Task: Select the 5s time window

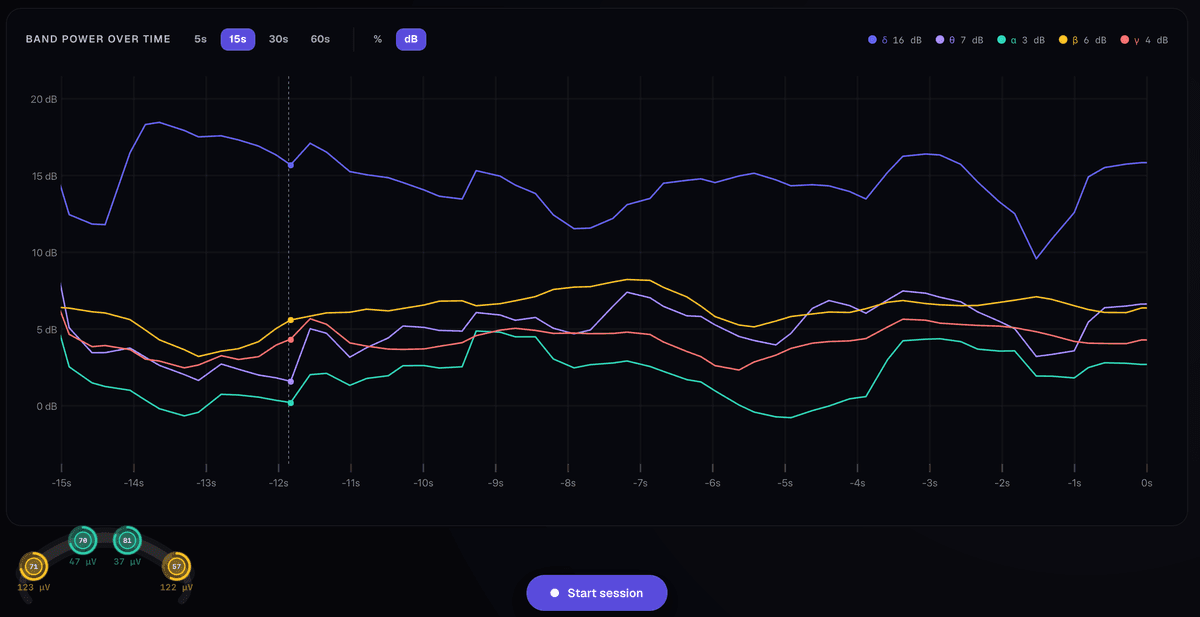Action: coord(201,39)
